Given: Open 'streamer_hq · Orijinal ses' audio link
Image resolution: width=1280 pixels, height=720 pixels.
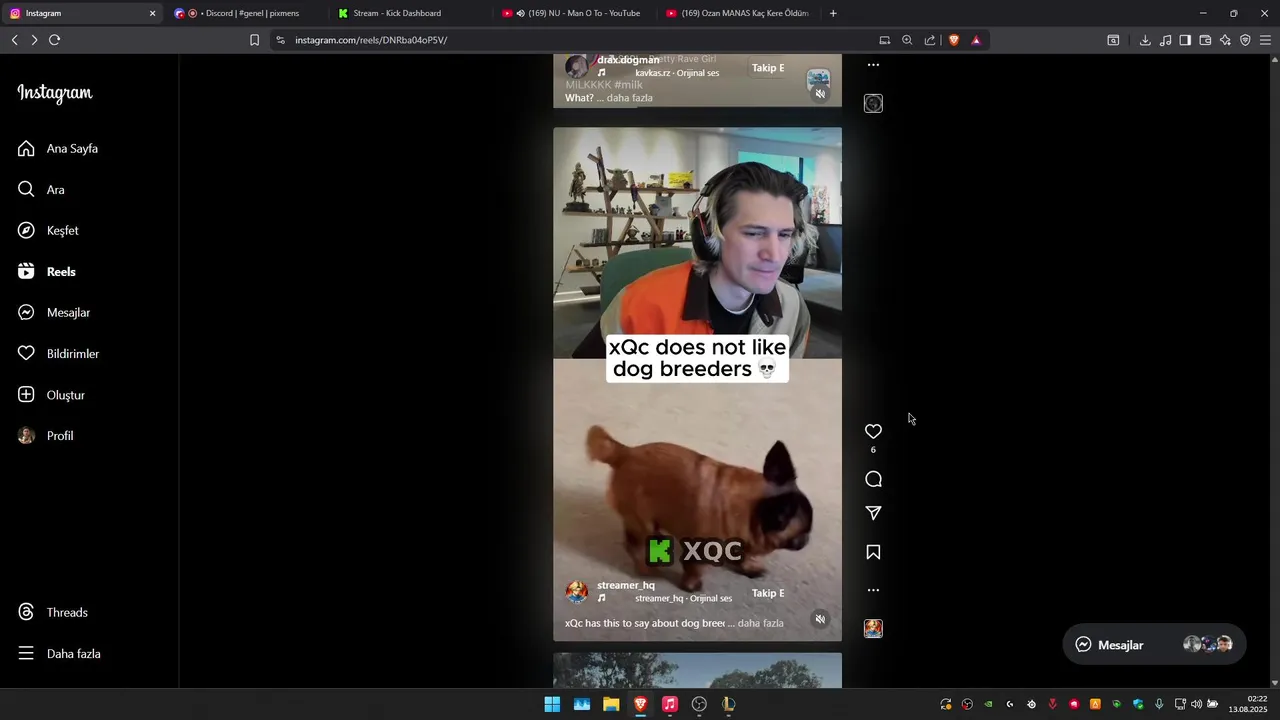Looking at the screenshot, I should coord(683,598).
